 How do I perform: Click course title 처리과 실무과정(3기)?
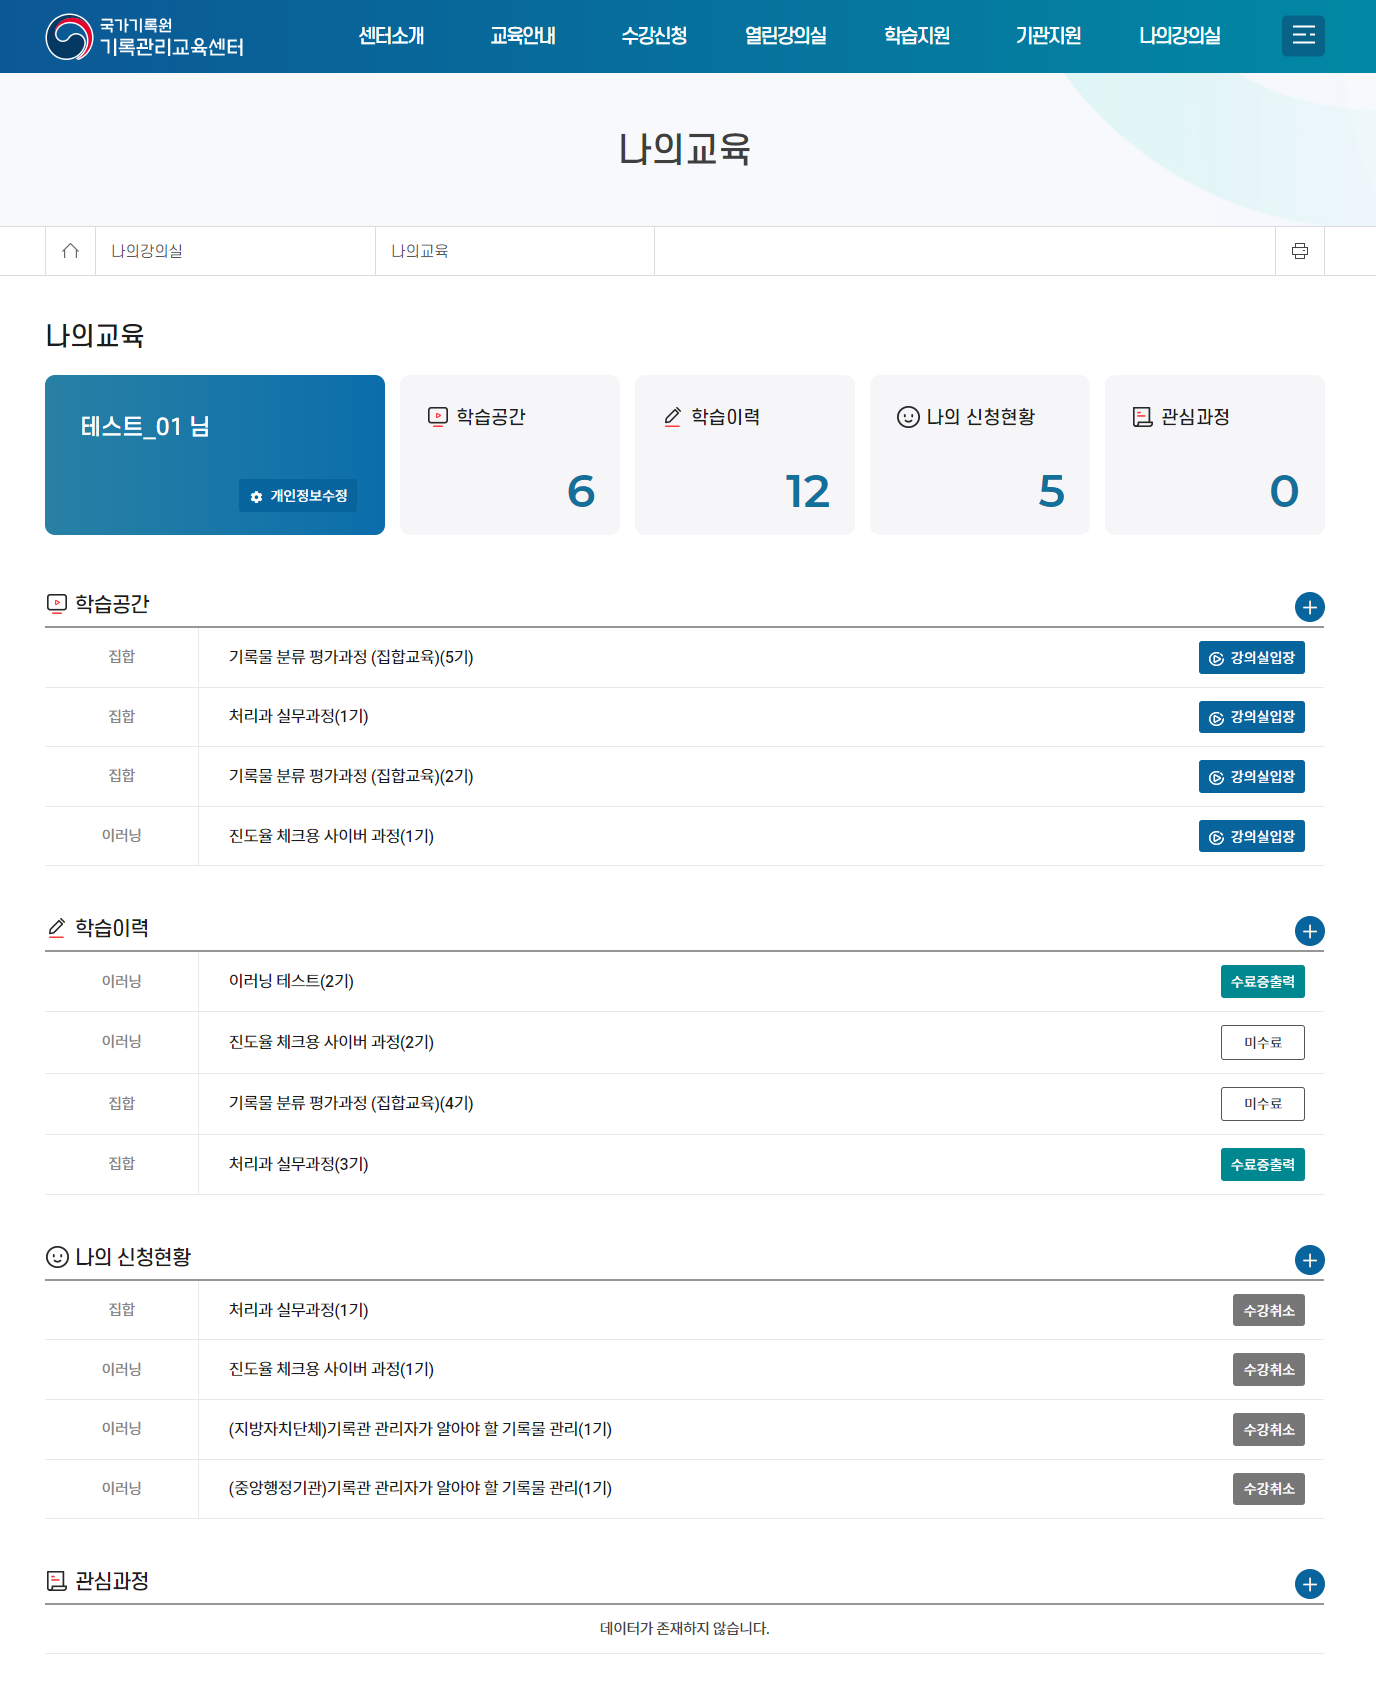tap(298, 1164)
